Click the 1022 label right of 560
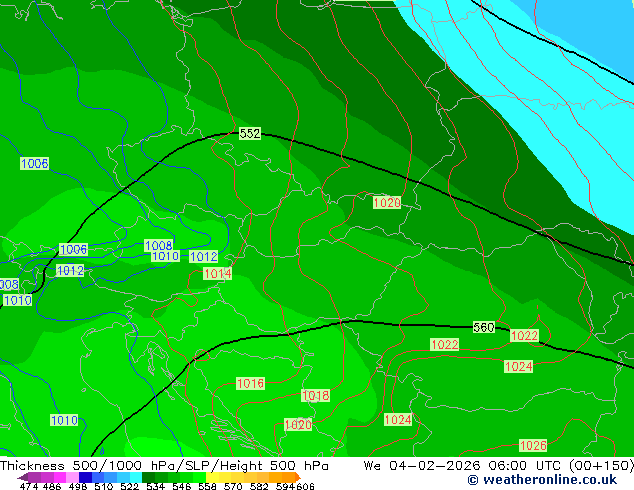 524,336
